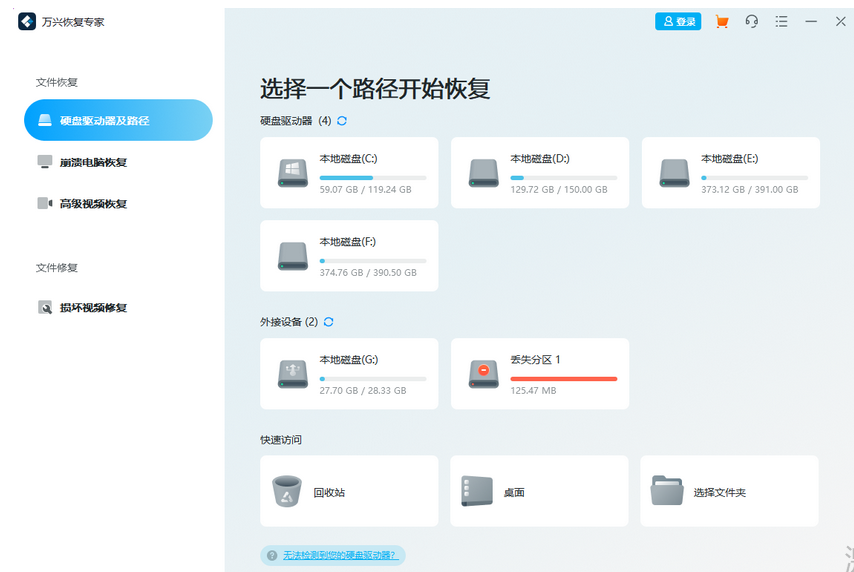Open the list menu icon in title bar
The image size is (854, 572).
click(782, 22)
